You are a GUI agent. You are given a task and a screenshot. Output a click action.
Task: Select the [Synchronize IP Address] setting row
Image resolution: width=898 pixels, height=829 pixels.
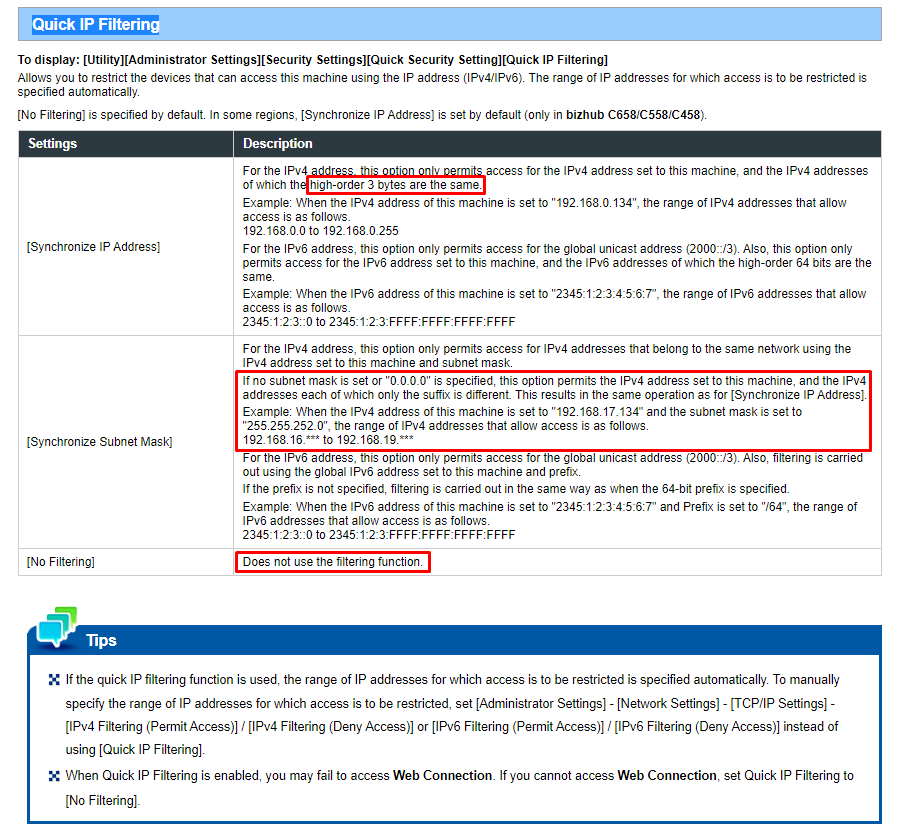[91, 246]
